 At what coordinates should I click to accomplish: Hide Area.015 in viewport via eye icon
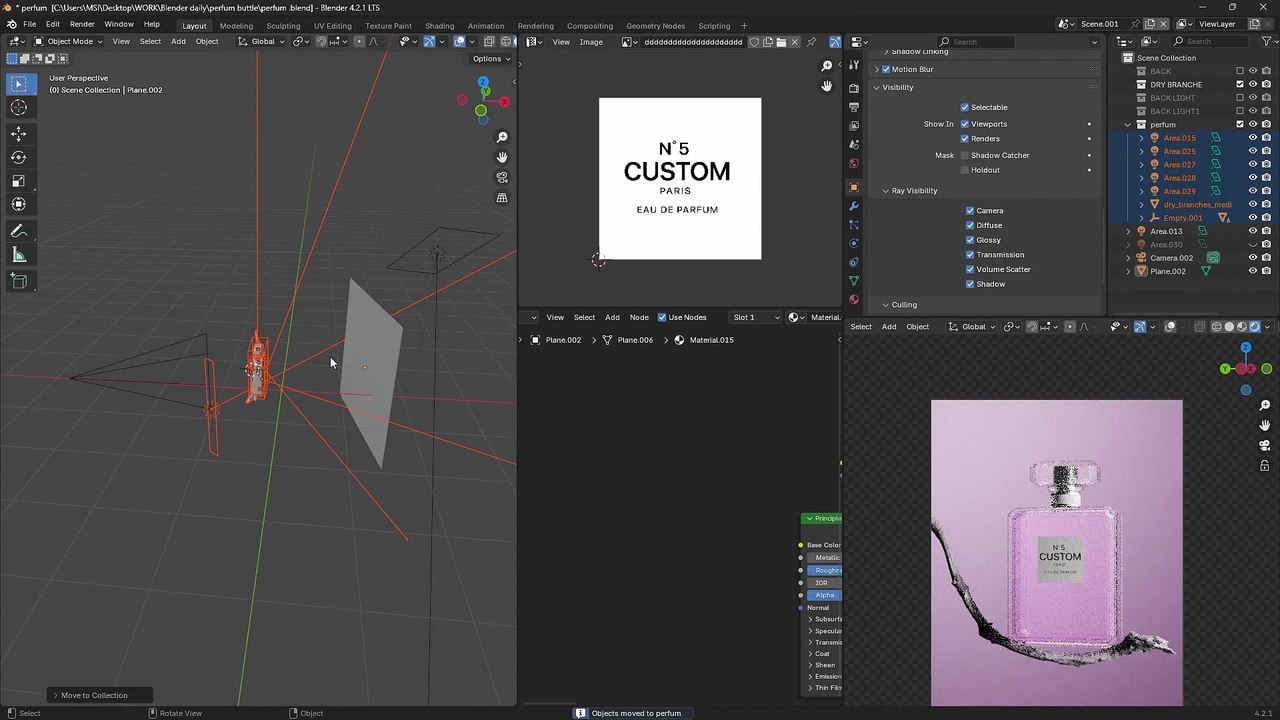point(1253,138)
